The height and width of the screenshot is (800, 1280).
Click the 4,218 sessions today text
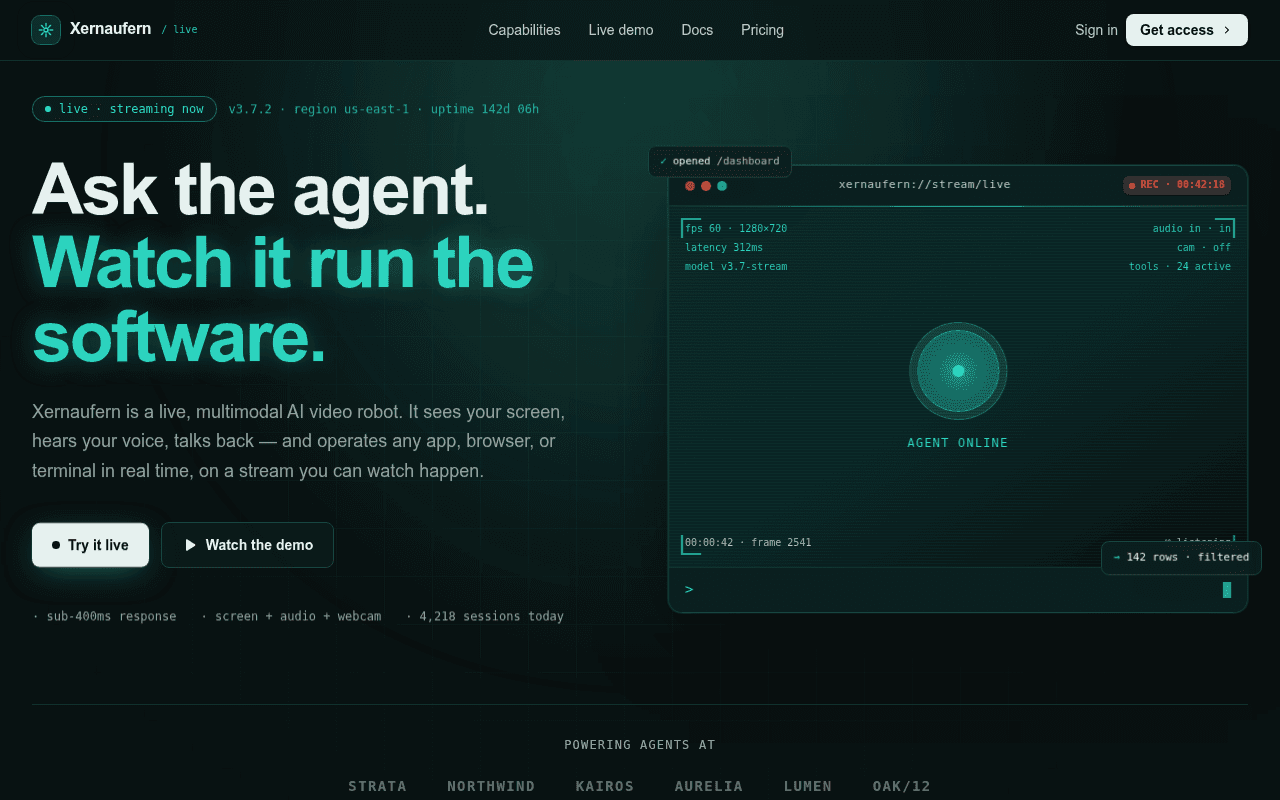tap(491, 616)
